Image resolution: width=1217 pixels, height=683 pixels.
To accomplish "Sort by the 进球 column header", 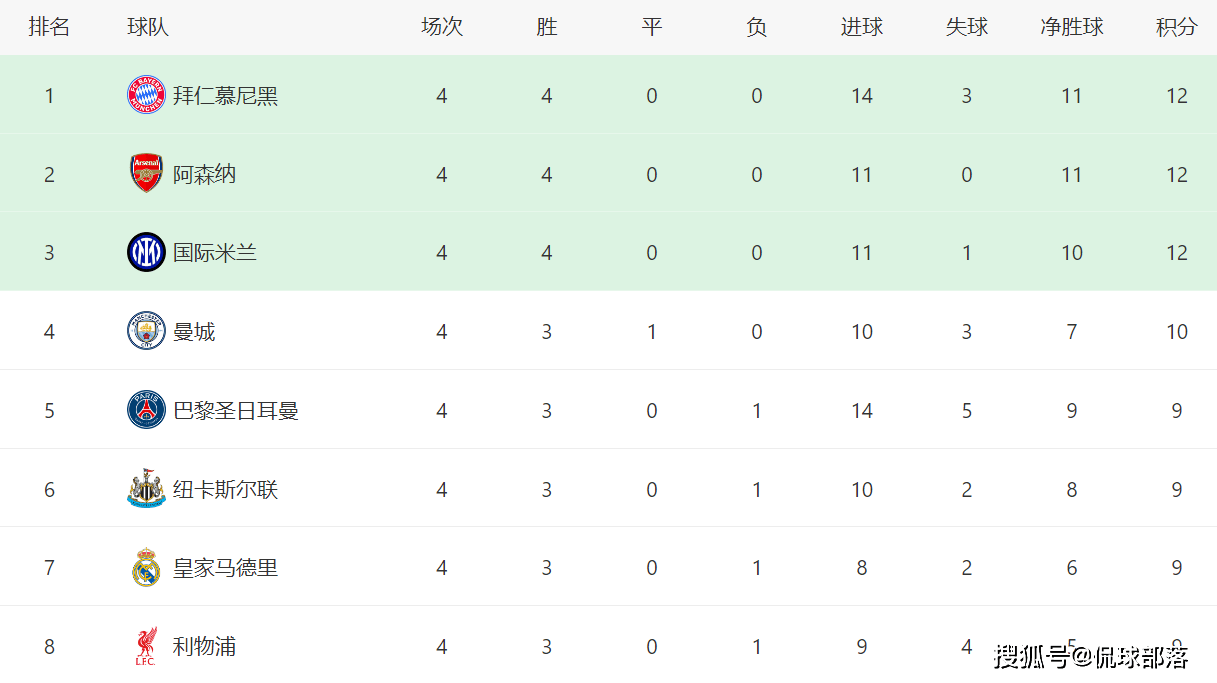I will pyautogui.click(x=862, y=27).
